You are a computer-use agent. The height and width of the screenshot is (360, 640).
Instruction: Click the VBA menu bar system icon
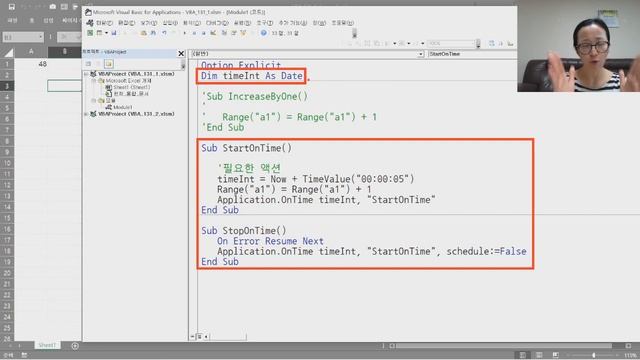(x=90, y=23)
